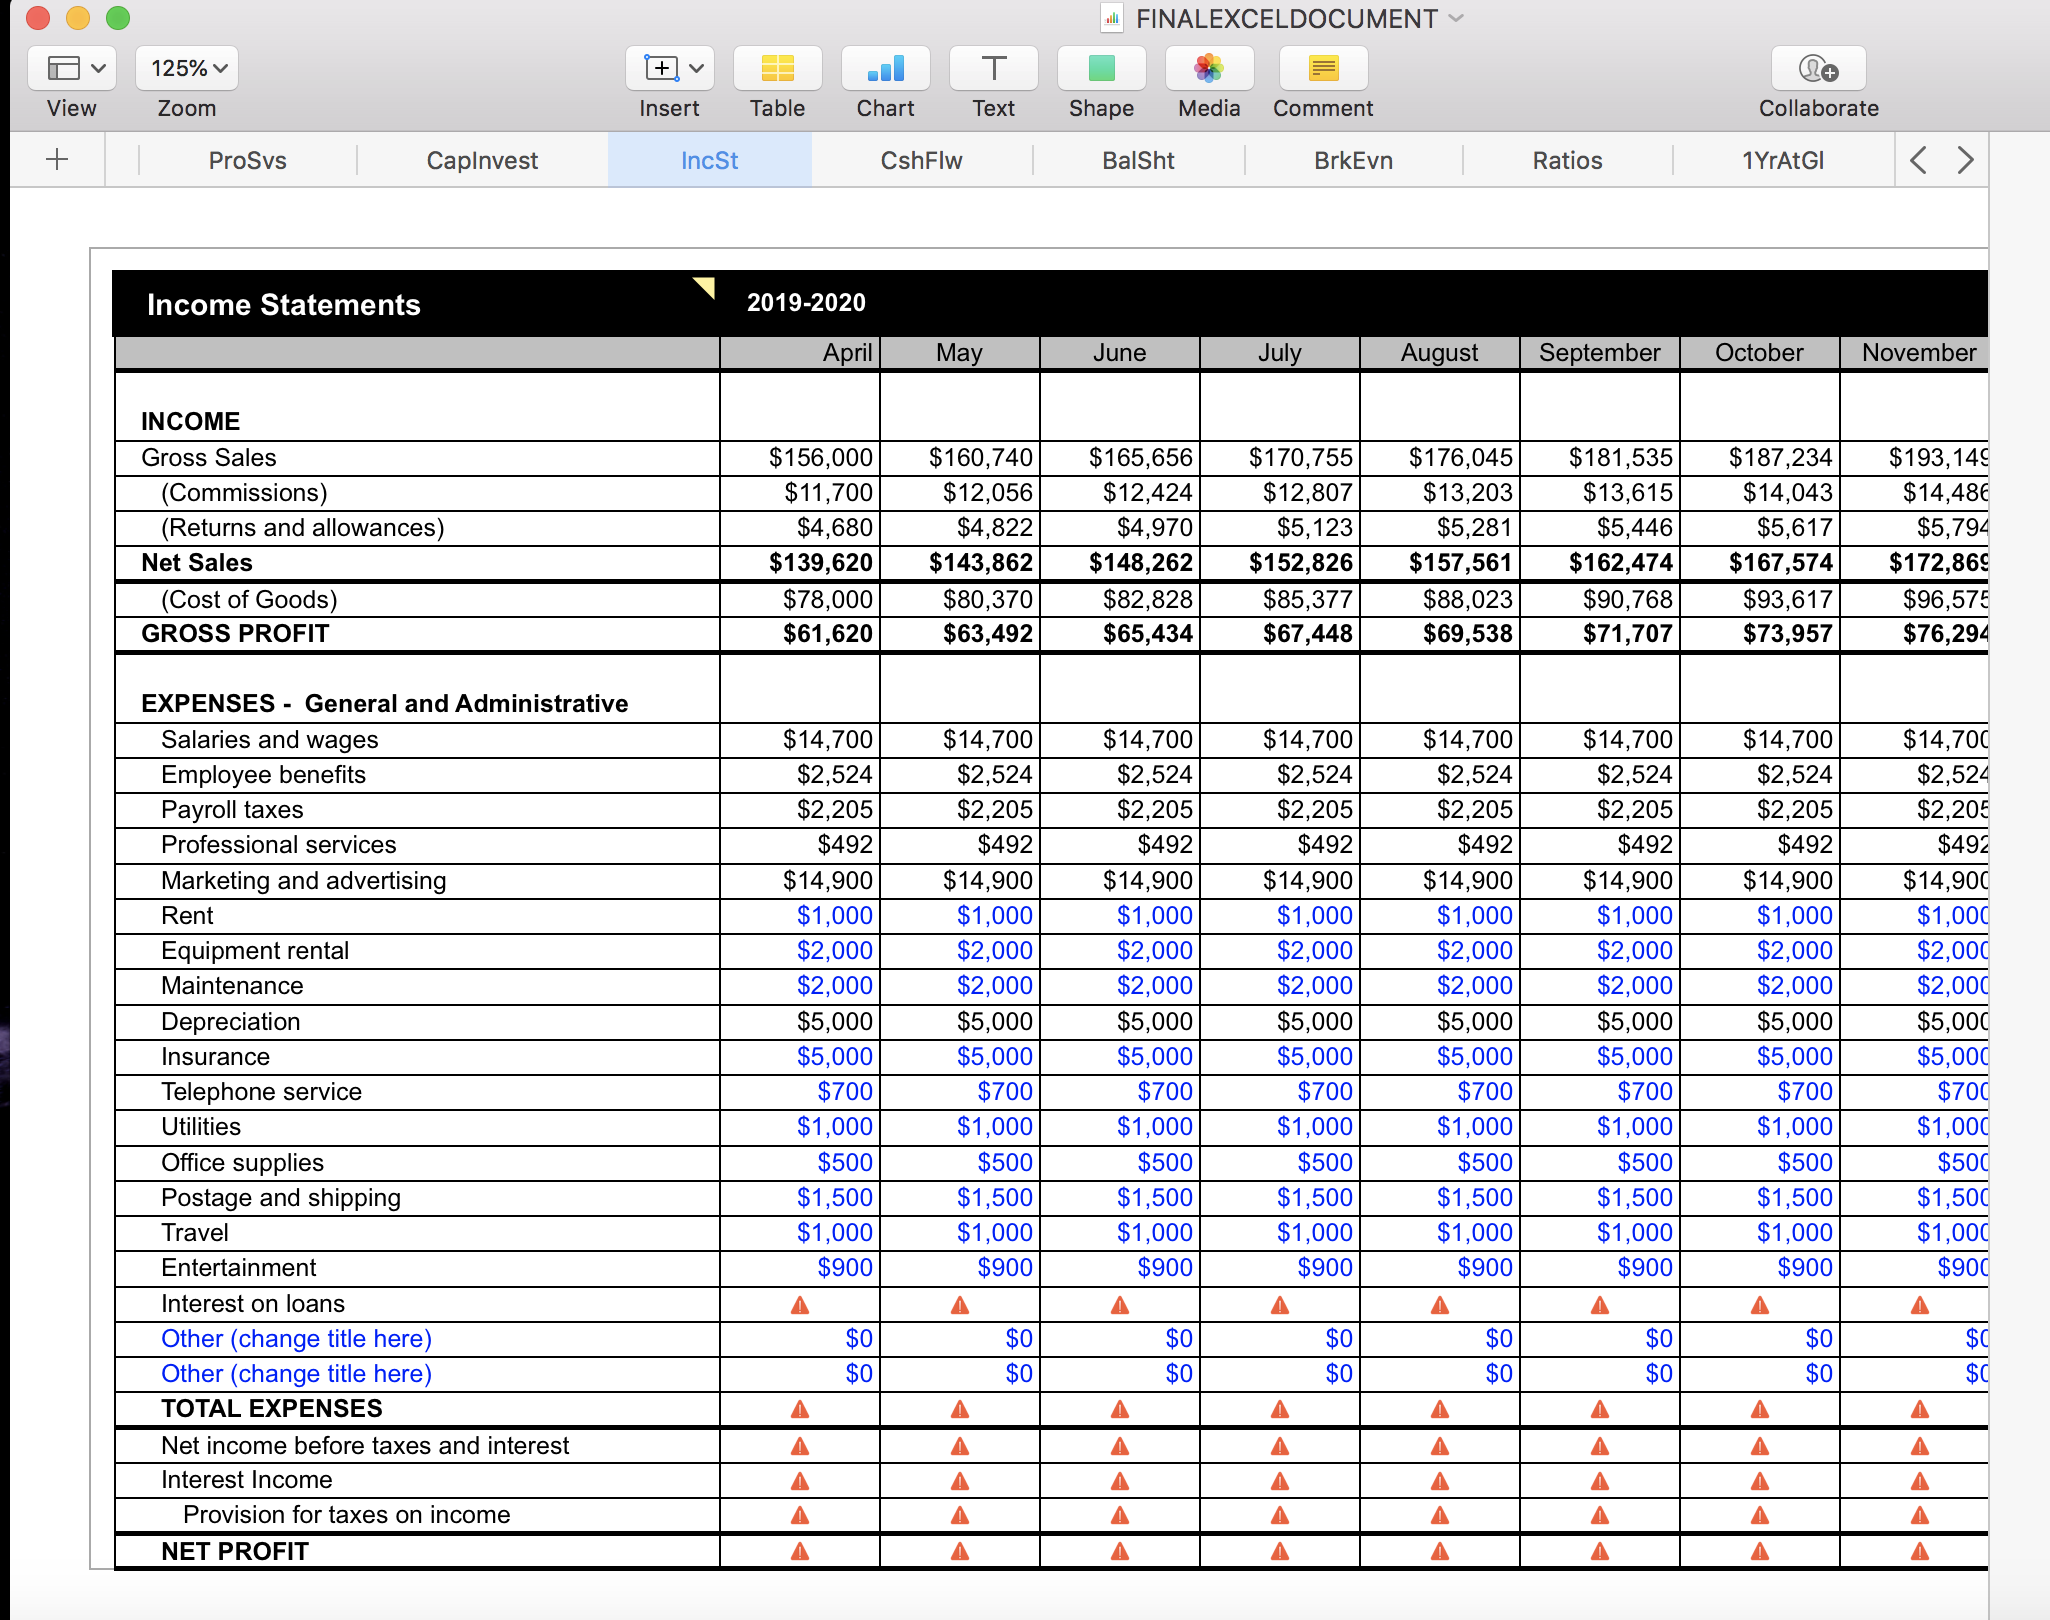Open the Ratios sheet tab
Image resolution: width=2050 pixels, height=1620 pixels.
click(x=1567, y=160)
